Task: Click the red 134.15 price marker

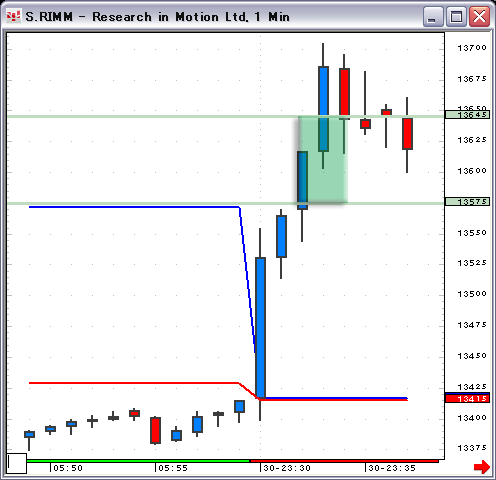Action: coord(467,398)
